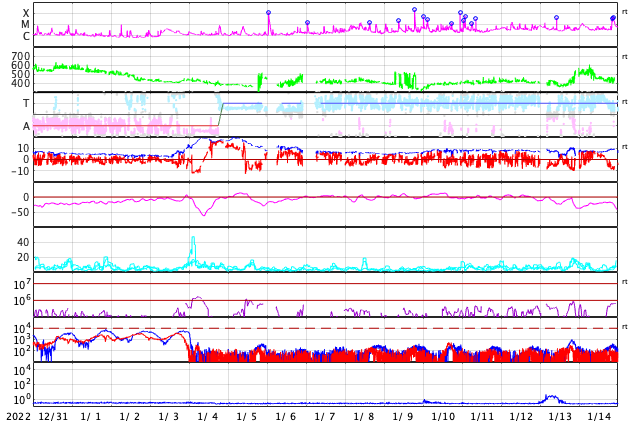634x424 pixels.
Task: Click 10^2 tick on the red-blue flux plot
Action: coord(22,352)
